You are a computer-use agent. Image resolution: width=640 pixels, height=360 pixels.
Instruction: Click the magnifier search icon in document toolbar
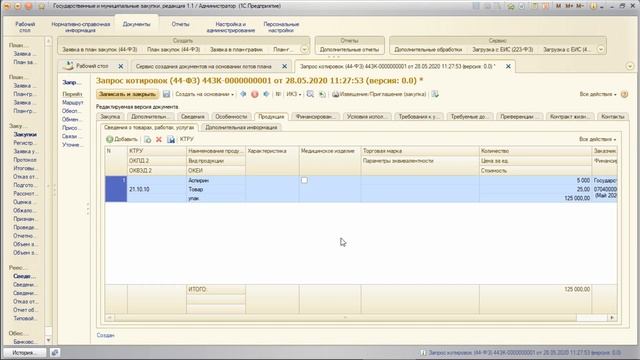pos(310,94)
